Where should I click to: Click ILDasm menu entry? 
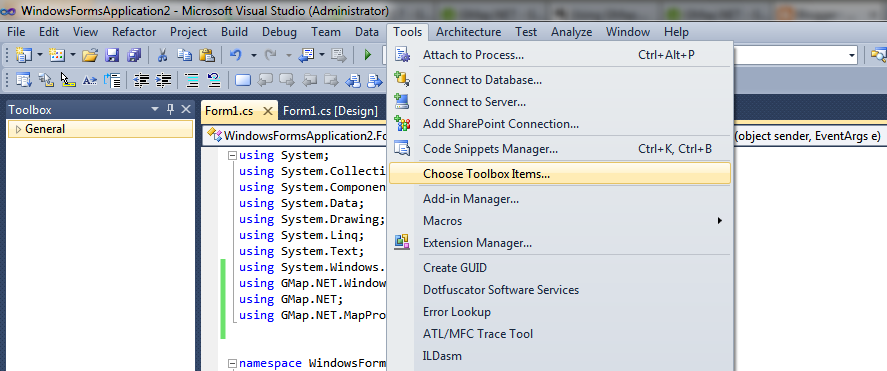click(560, 356)
